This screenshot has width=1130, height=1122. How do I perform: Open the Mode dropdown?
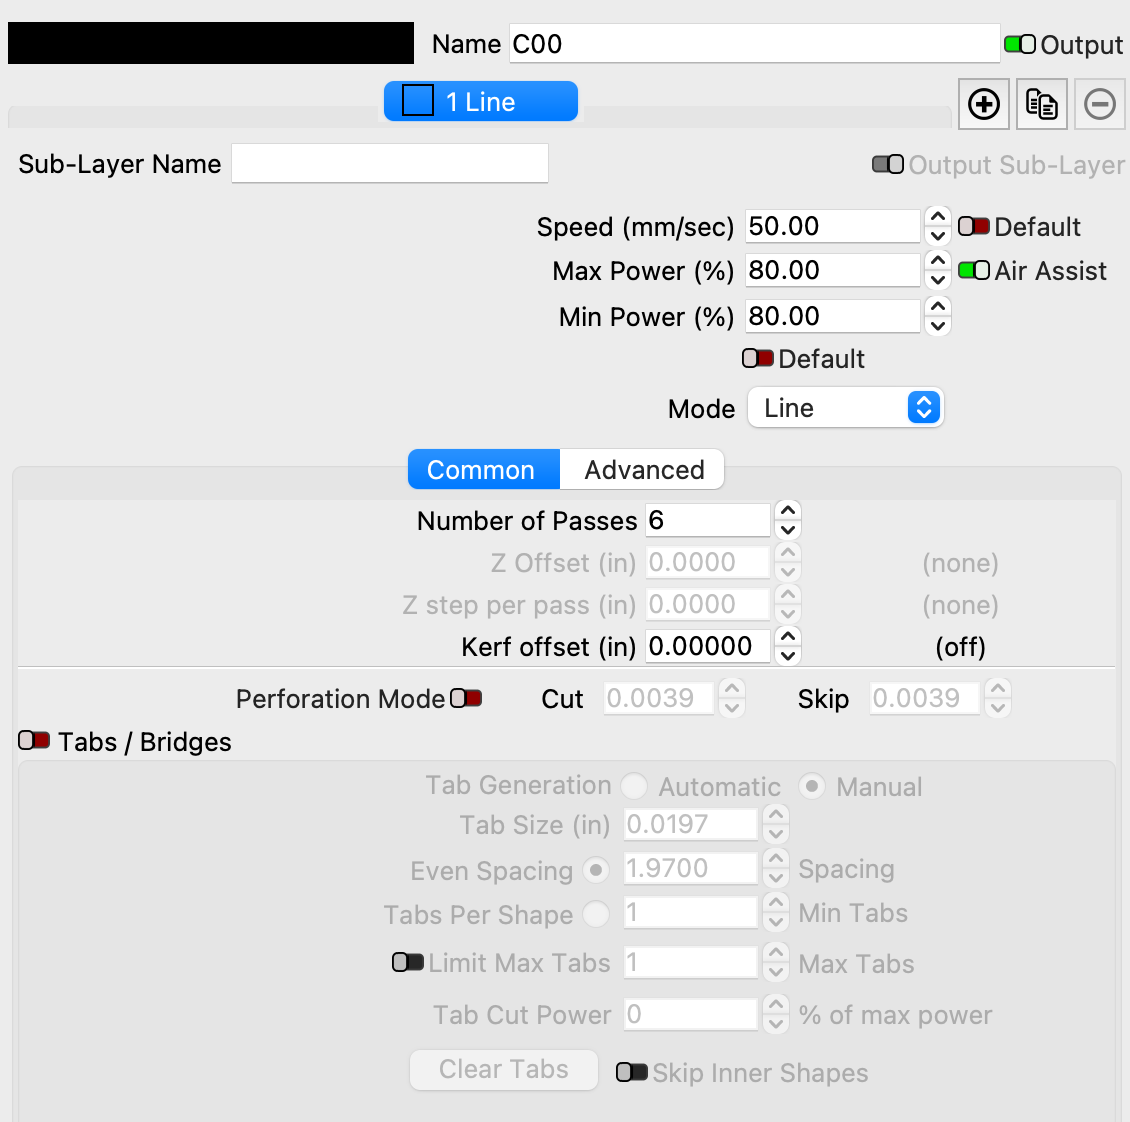coord(845,408)
